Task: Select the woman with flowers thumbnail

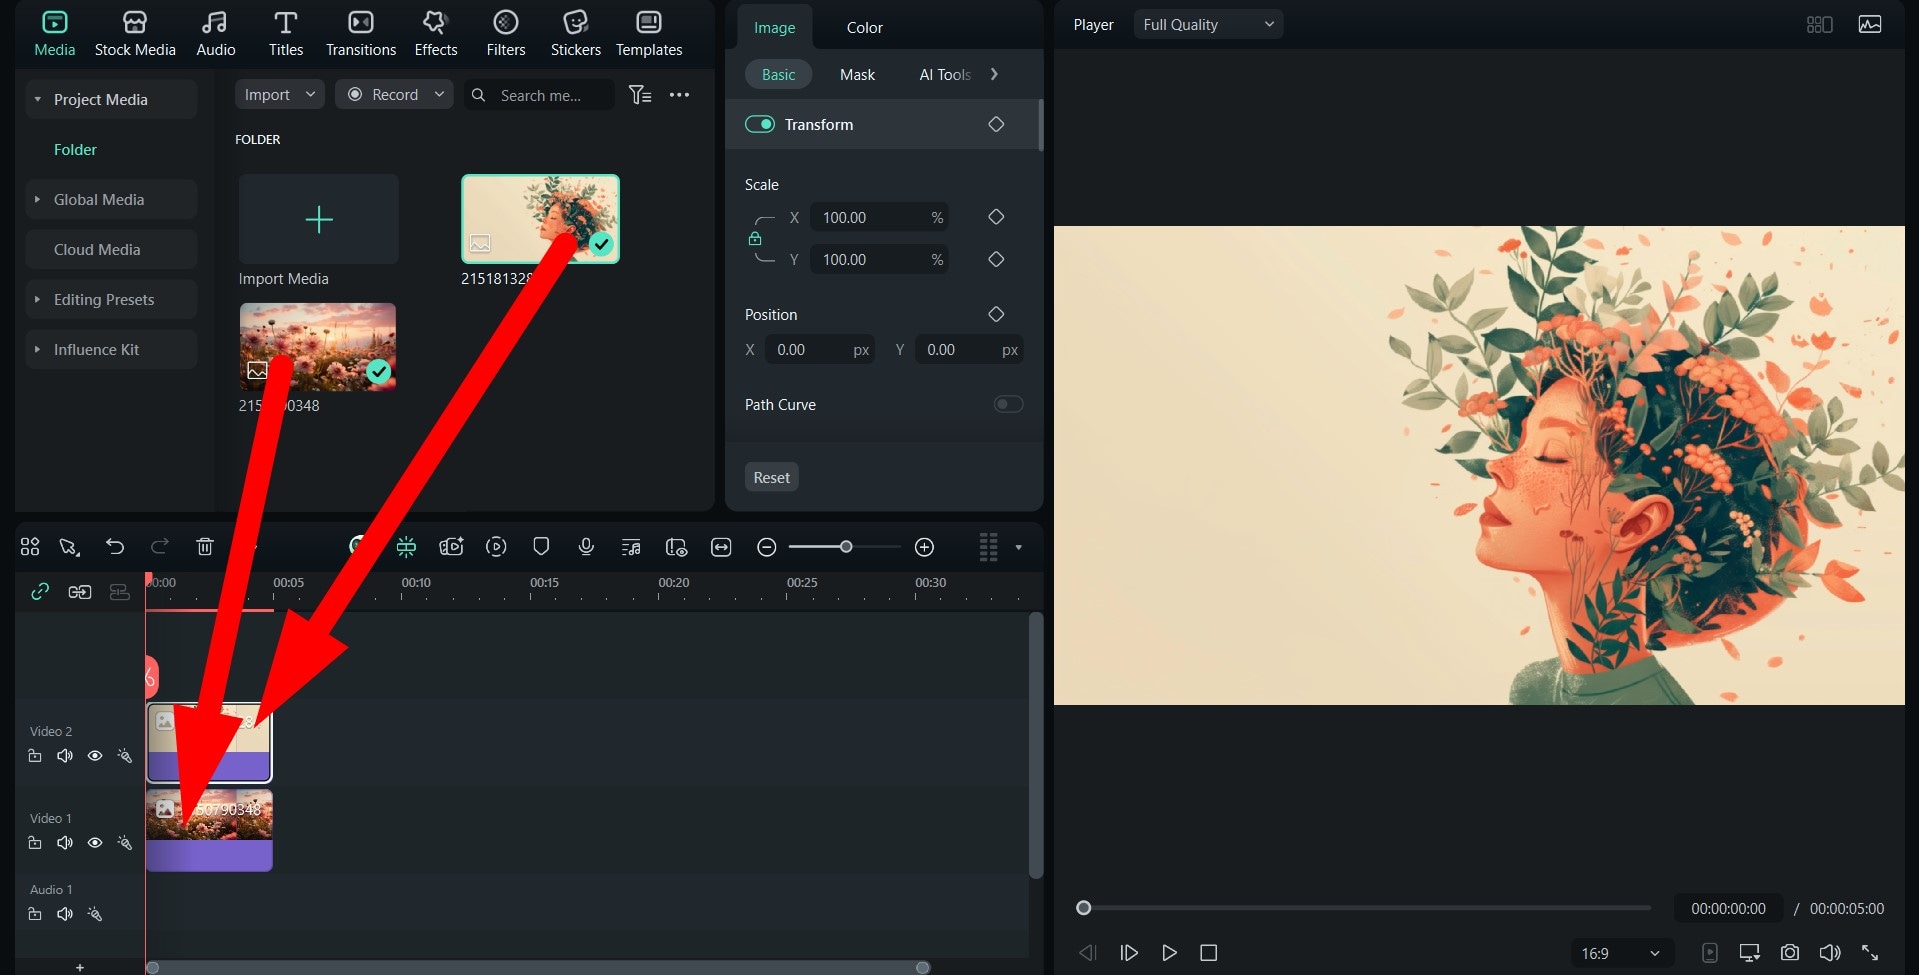Action: pyautogui.click(x=540, y=219)
